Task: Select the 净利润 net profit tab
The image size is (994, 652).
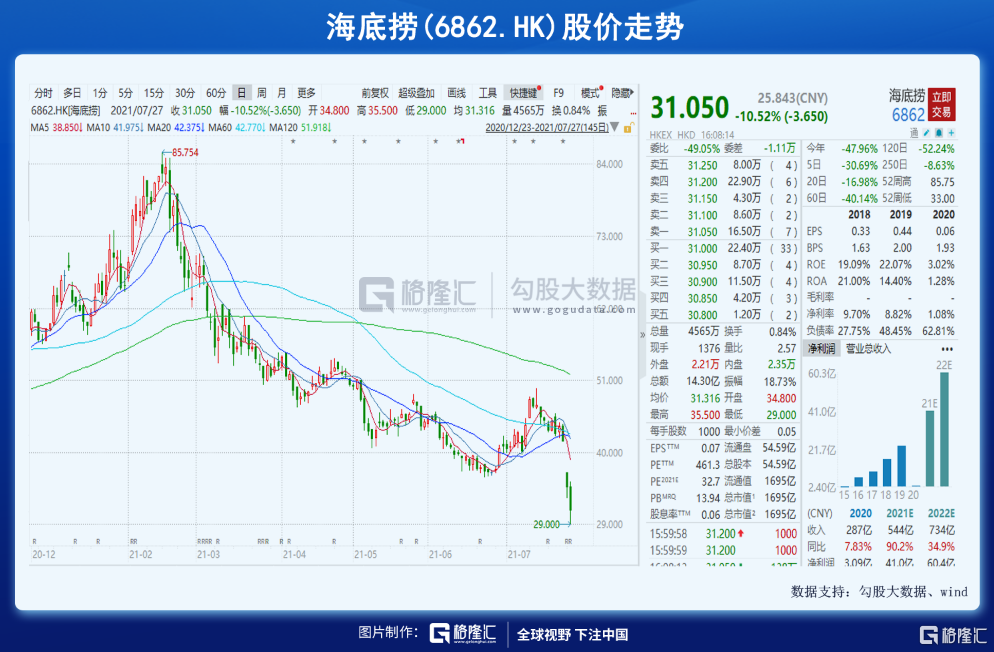Action: [x=821, y=348]
